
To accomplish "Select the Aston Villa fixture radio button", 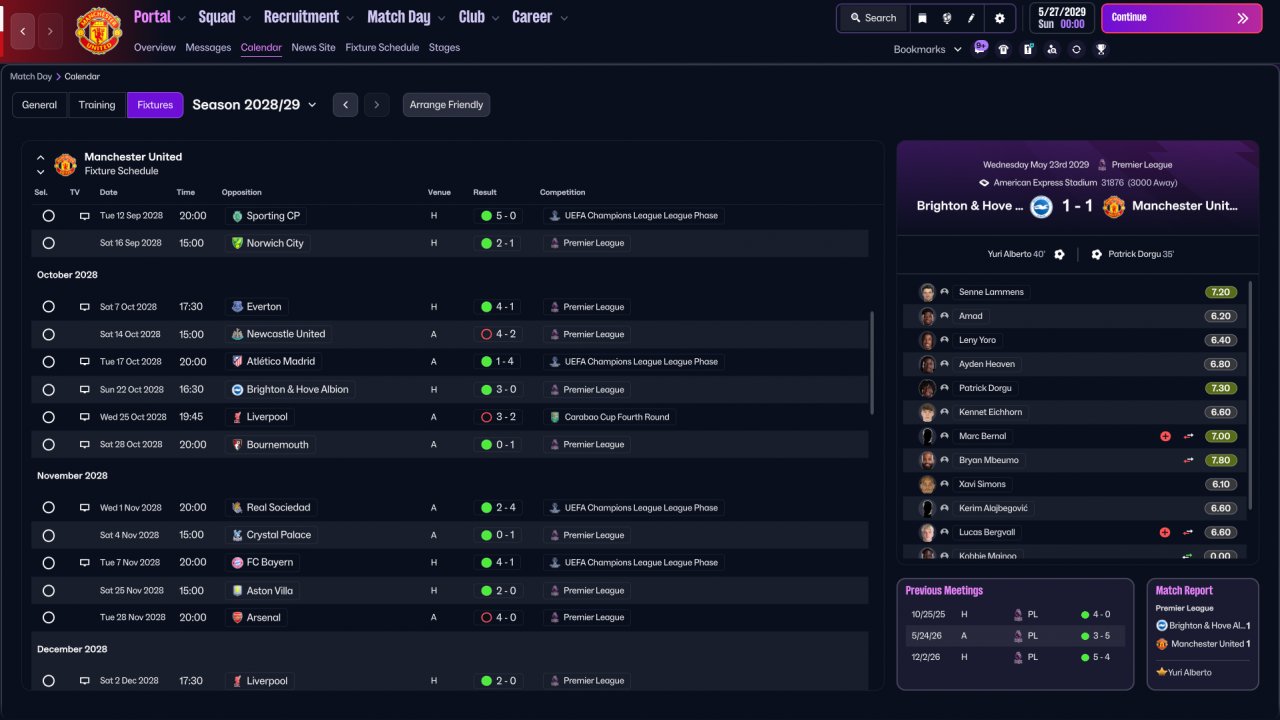I will (x=48, y=591).
